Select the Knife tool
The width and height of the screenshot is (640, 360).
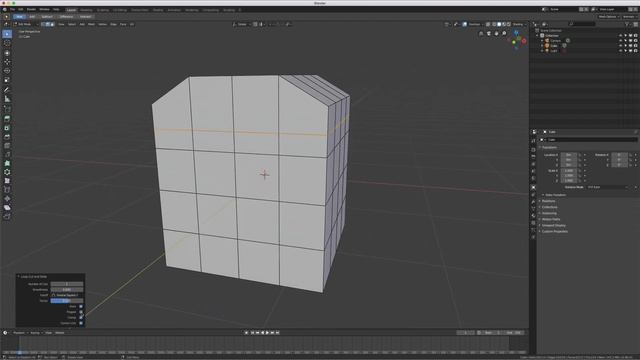pos(7,154)
